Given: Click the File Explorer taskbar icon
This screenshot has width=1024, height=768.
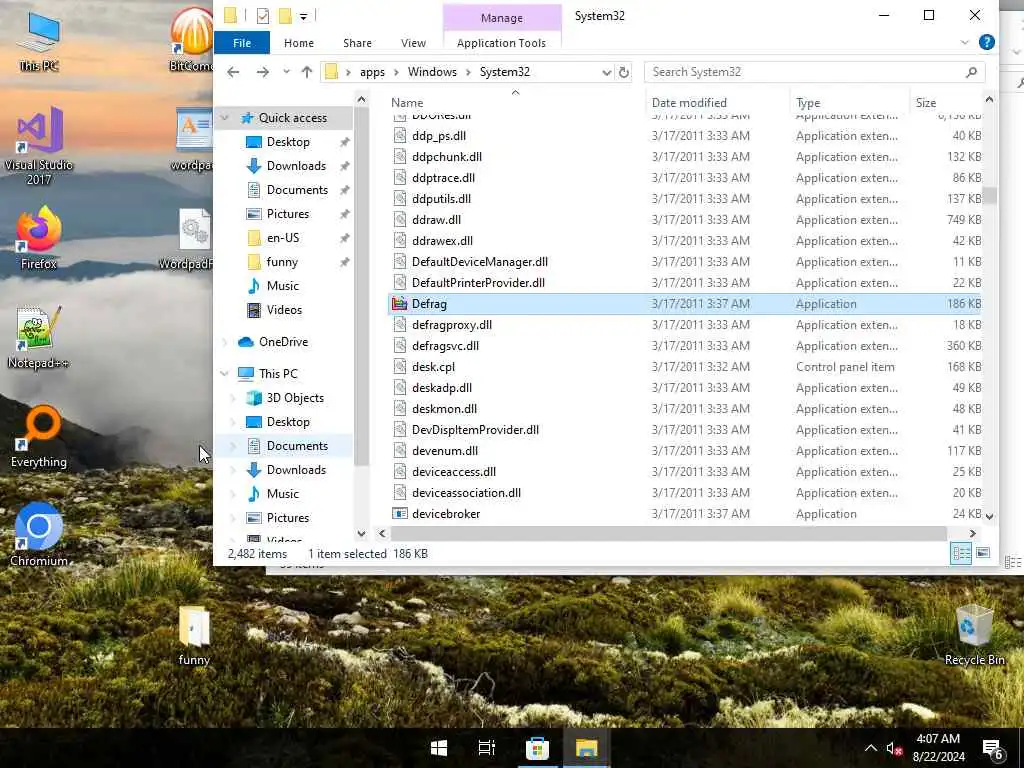Looking at the screenshot, I should [x=586, y=748].
